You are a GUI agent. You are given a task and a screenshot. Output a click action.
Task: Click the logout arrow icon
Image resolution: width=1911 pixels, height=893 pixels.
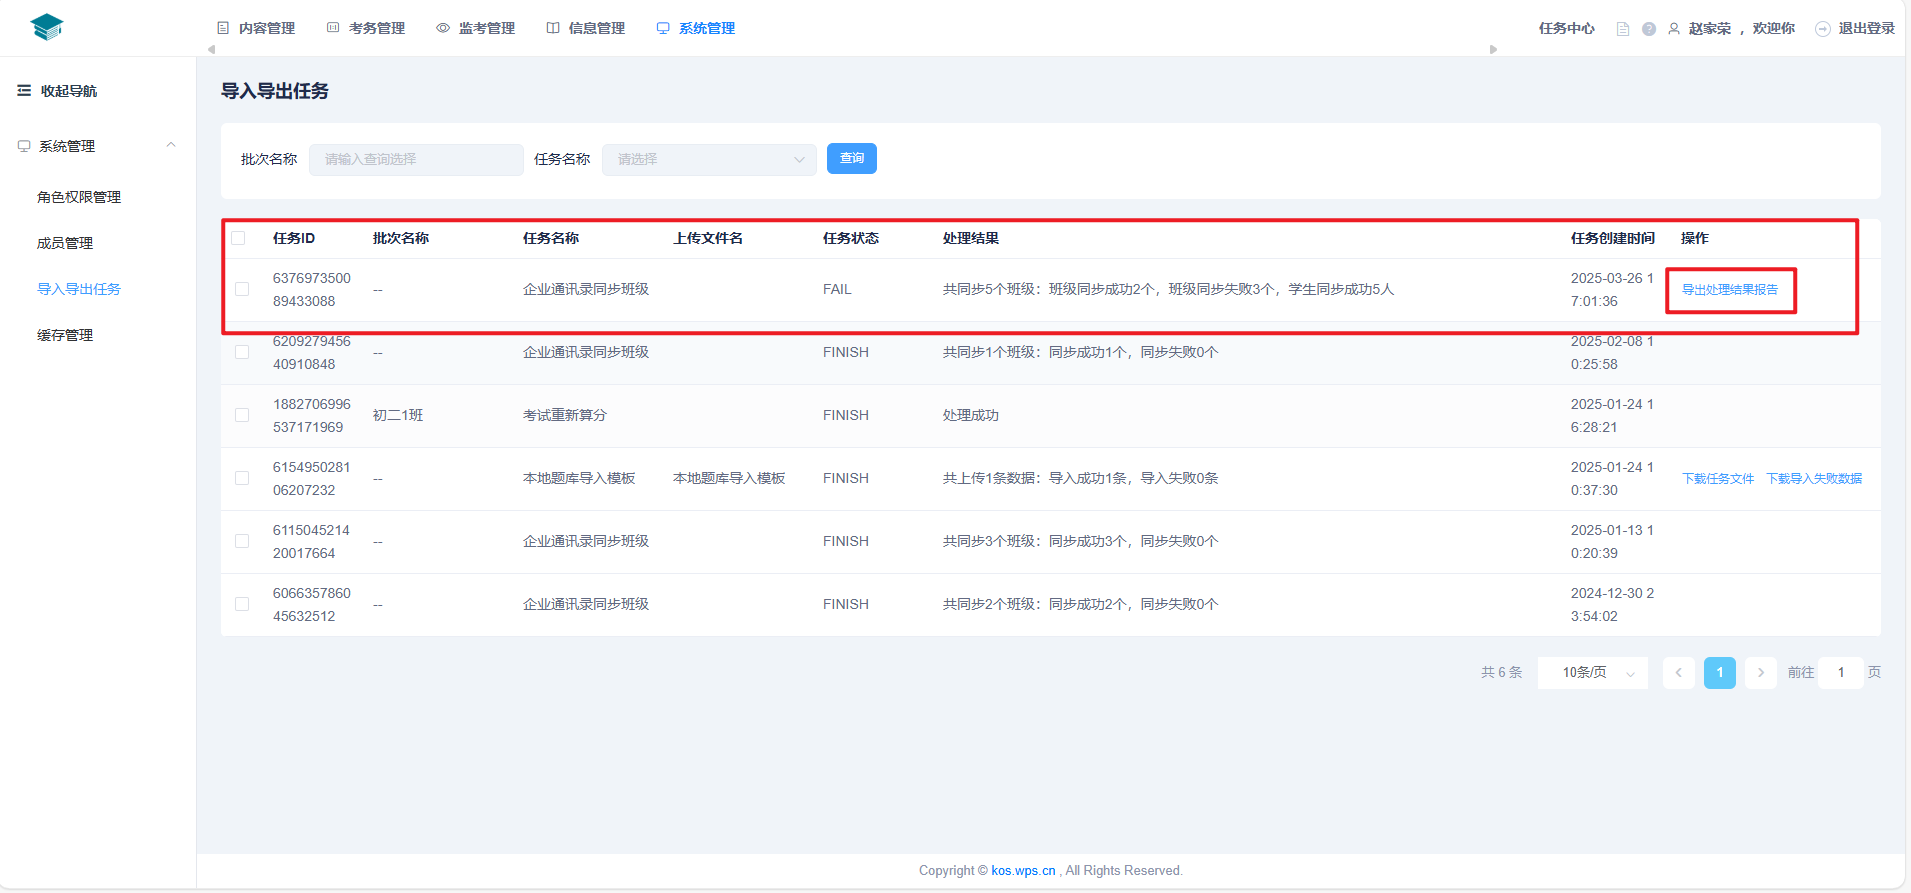(1823, 29)
